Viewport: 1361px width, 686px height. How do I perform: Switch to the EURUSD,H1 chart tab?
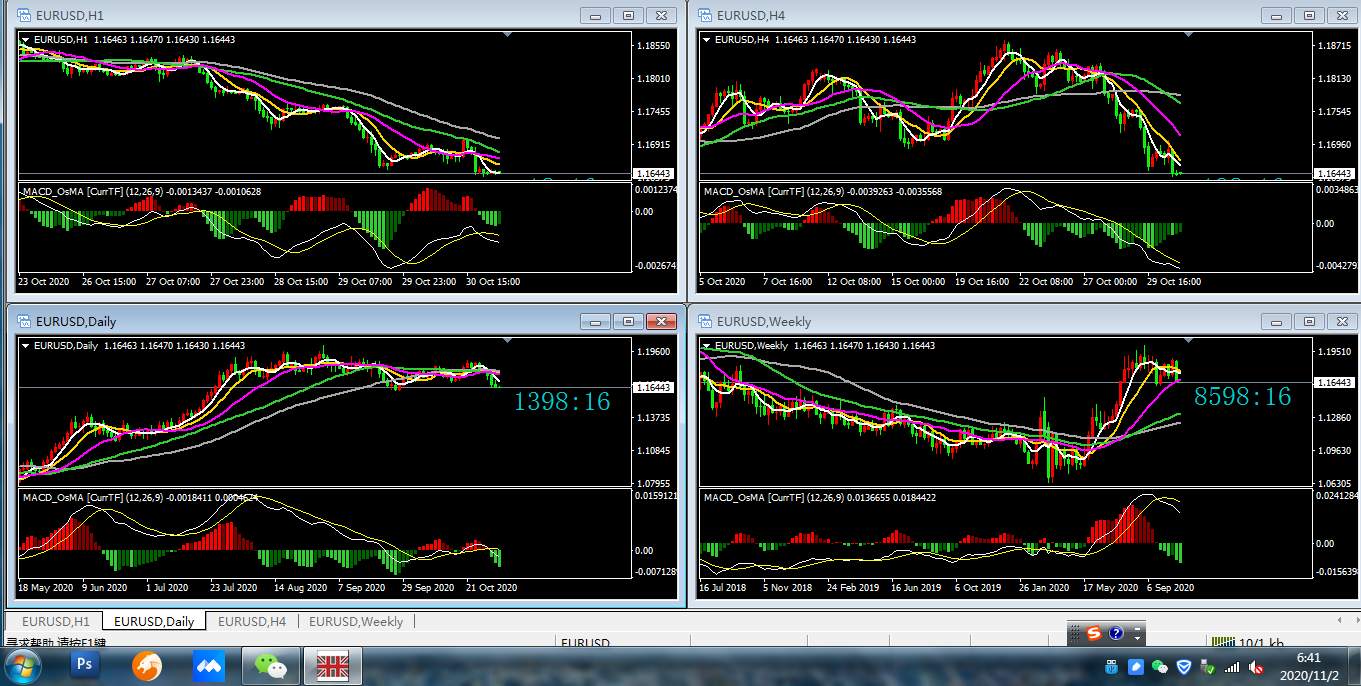click(x=55, y=621)
